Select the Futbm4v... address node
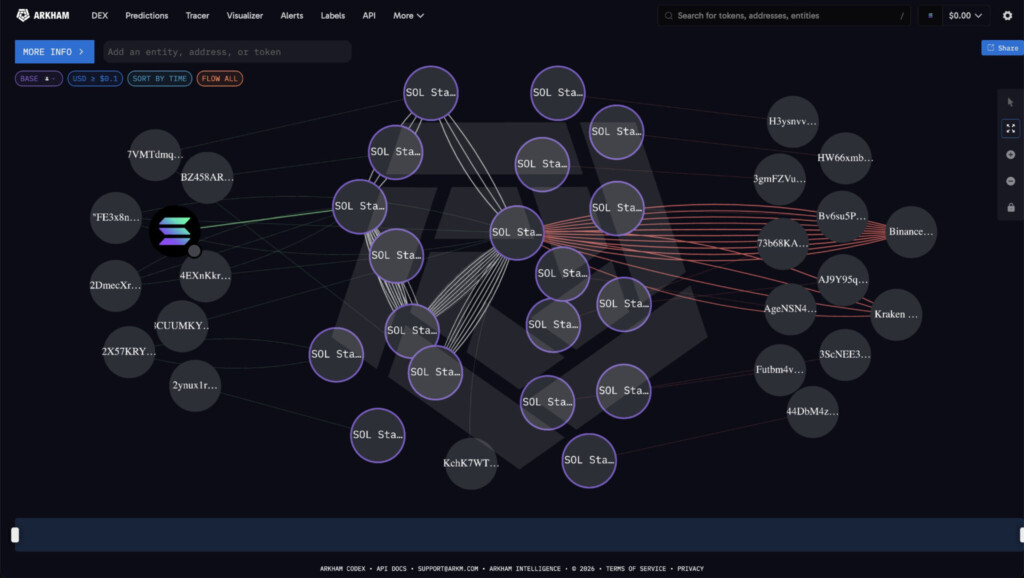The height and width of the screenshot is (578, 1024). (780, 370)
